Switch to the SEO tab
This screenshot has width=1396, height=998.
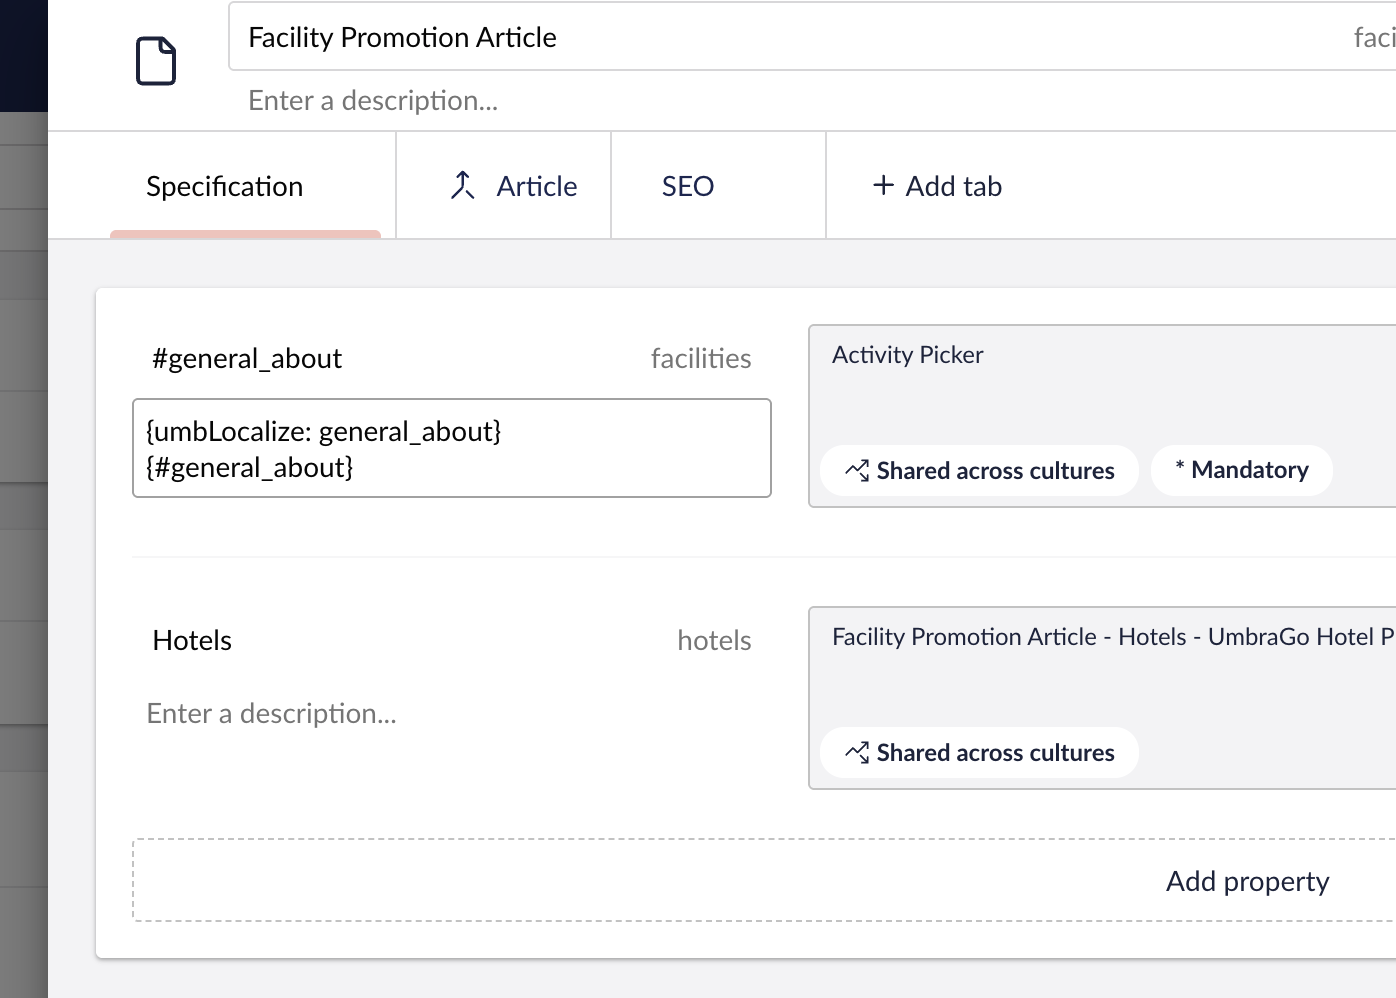tap(688, 187)
